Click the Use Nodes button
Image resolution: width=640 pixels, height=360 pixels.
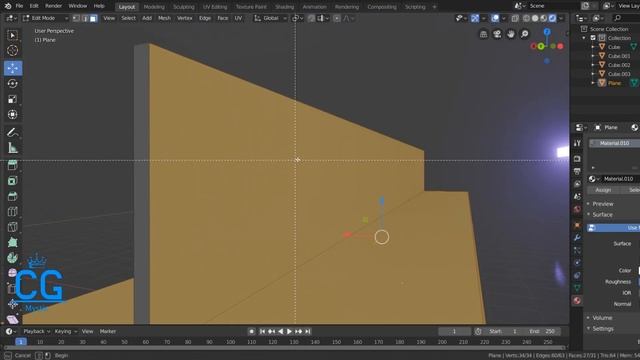coord(613,228)
